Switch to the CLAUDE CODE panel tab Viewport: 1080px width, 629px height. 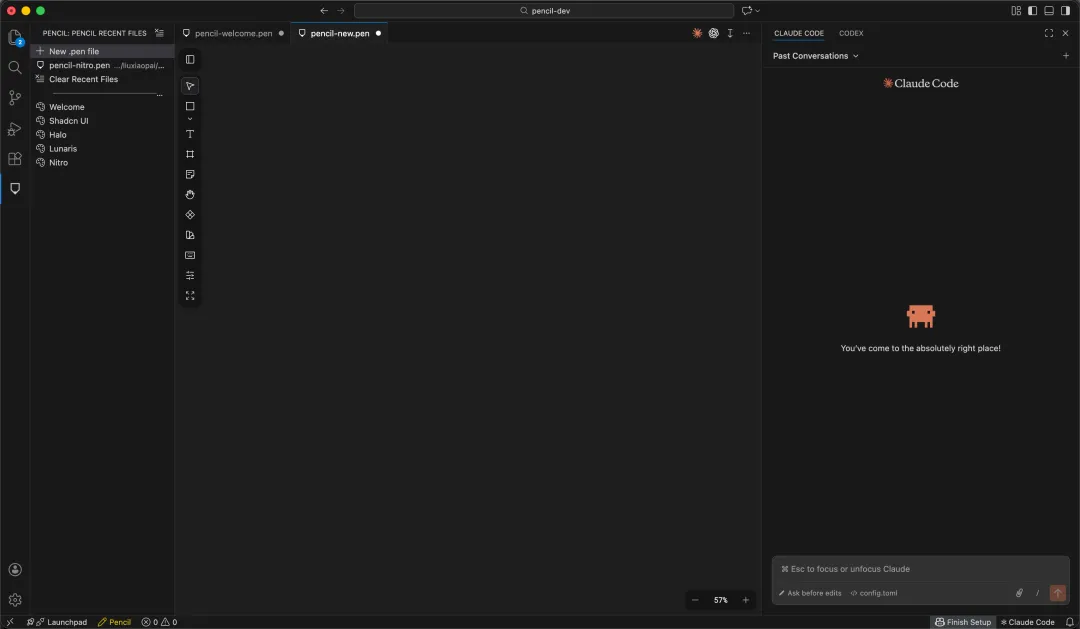pos(798,33)
